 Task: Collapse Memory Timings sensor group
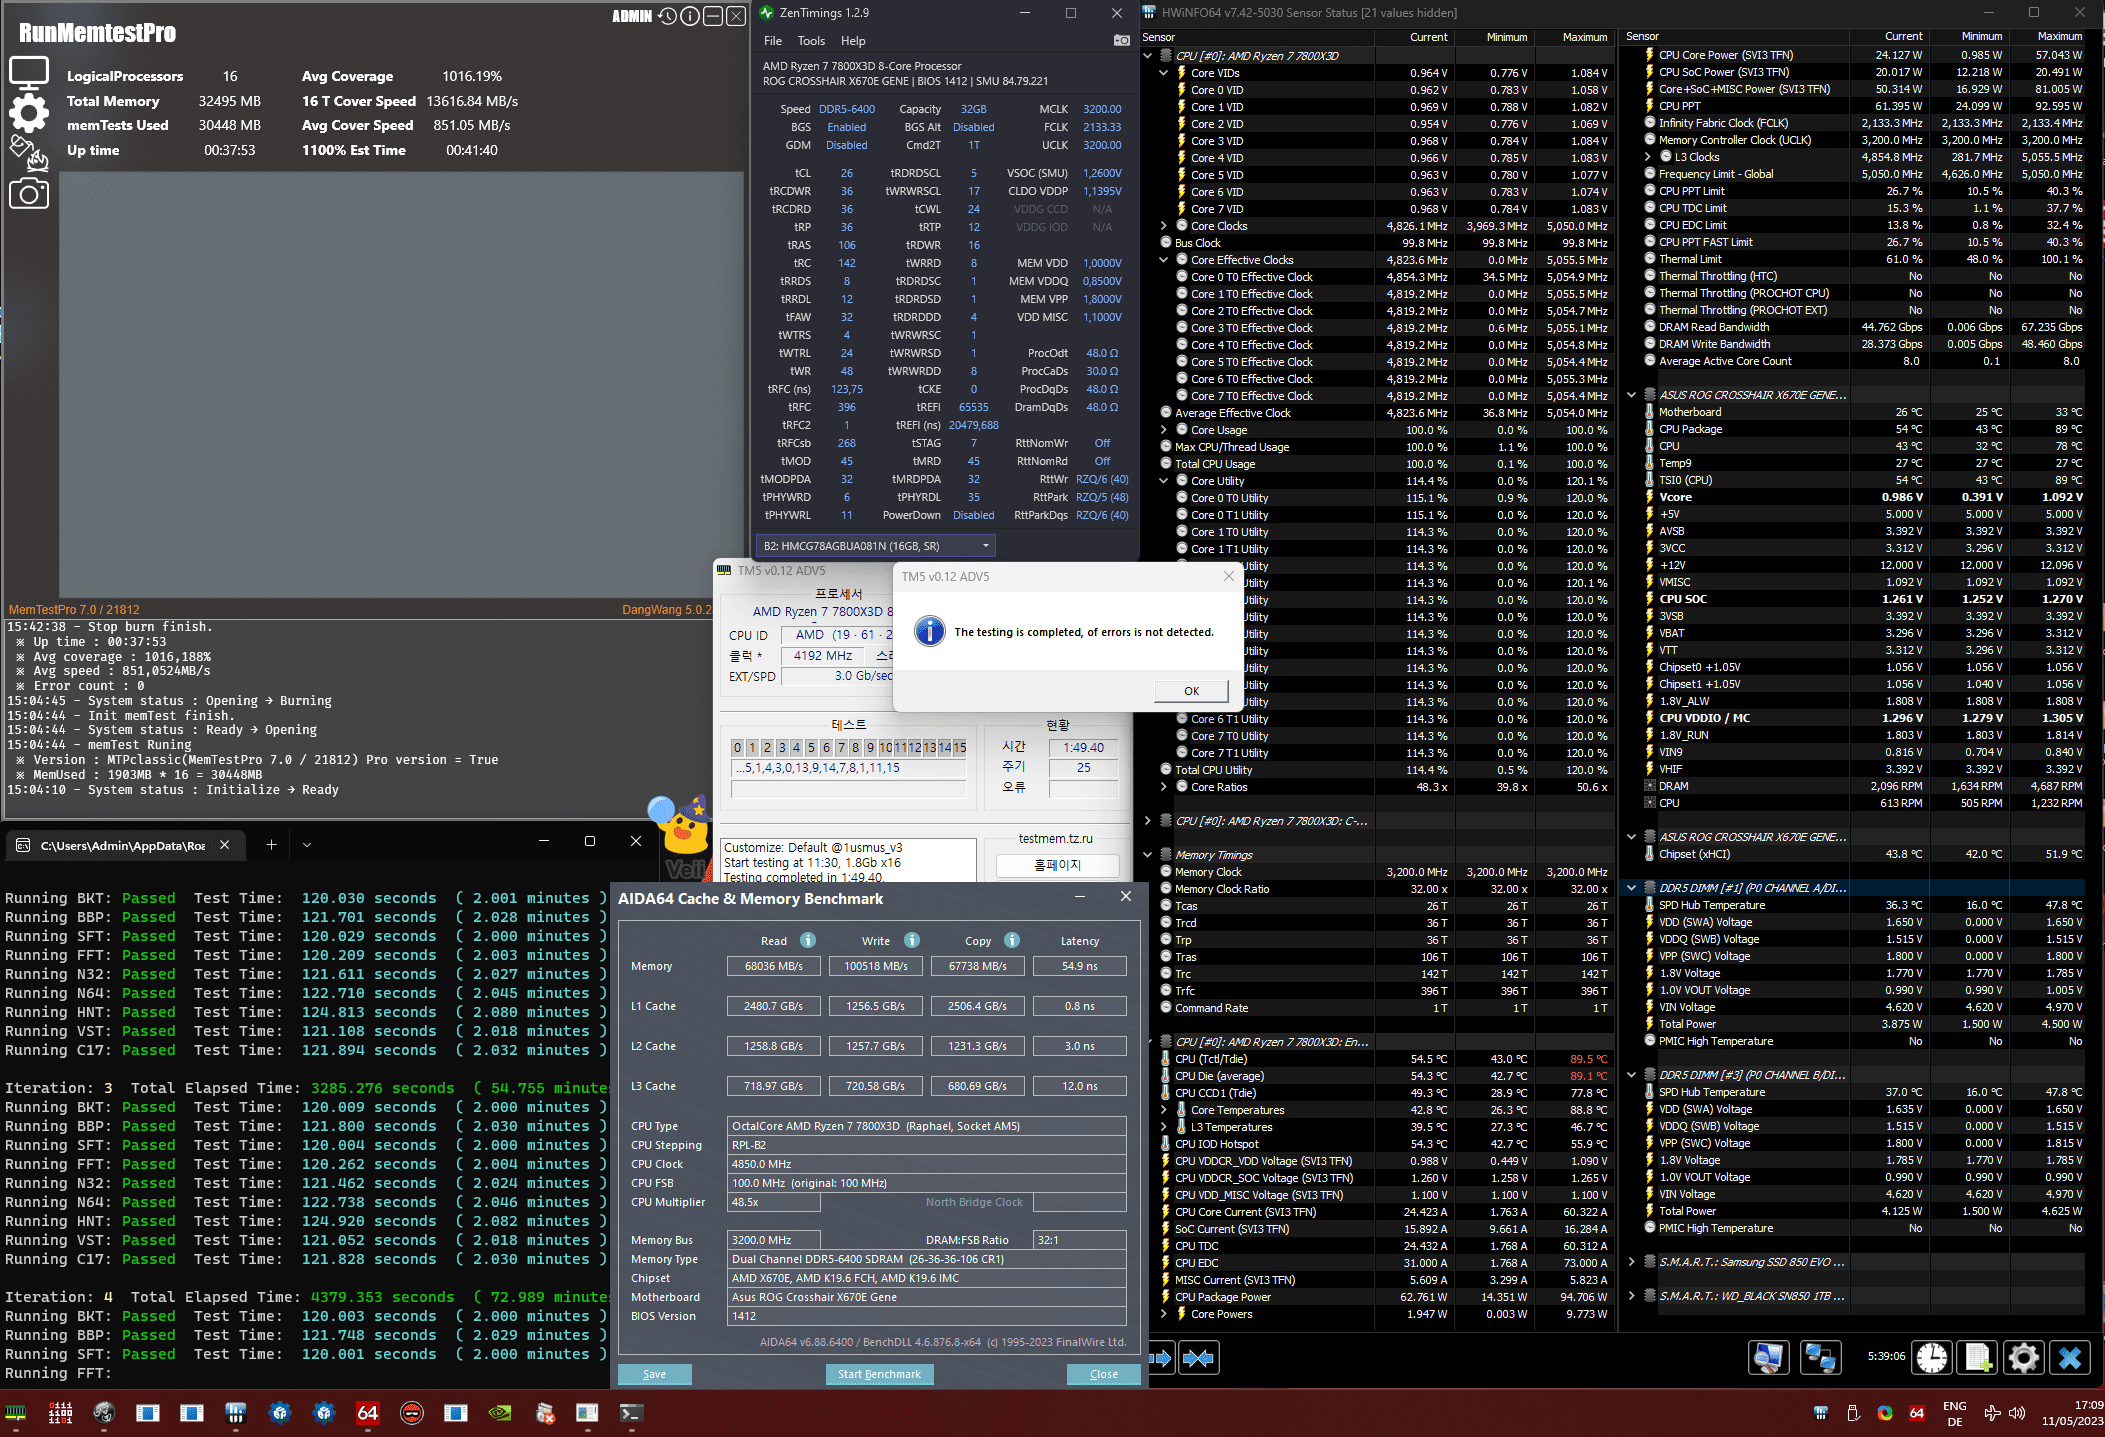point(1149,855)
